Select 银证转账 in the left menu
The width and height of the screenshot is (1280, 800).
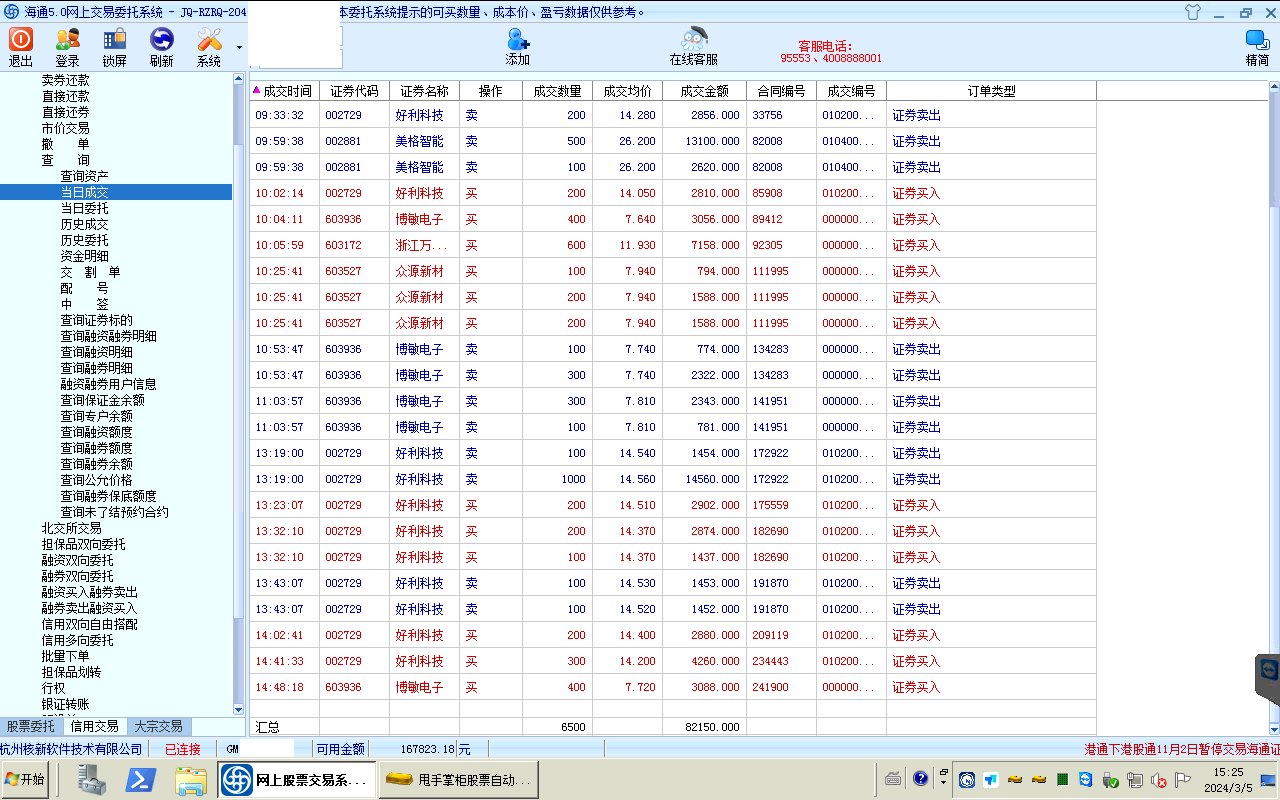tap(65, 704)
